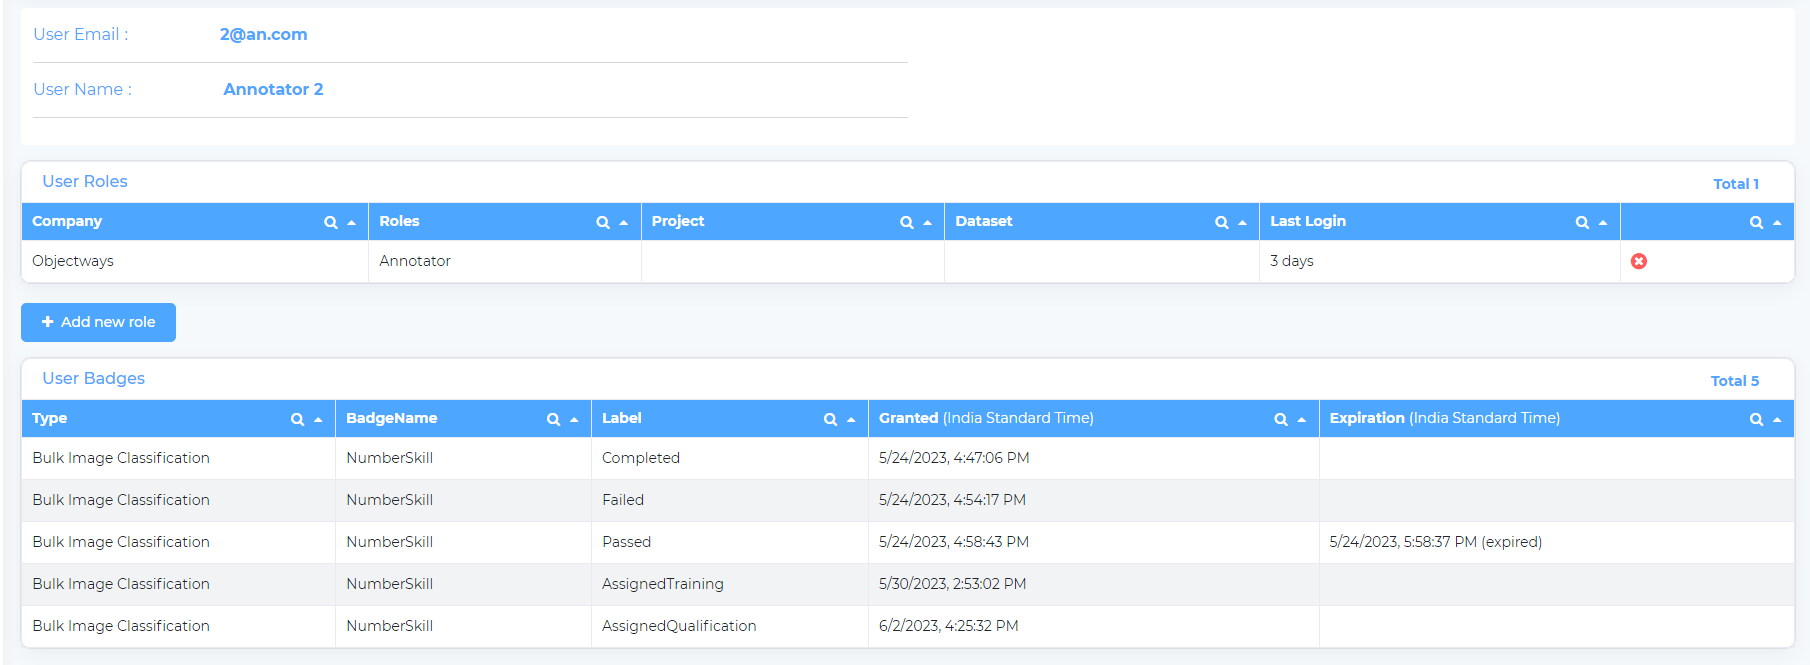Search the BadgeName column

tap(553, 419)
